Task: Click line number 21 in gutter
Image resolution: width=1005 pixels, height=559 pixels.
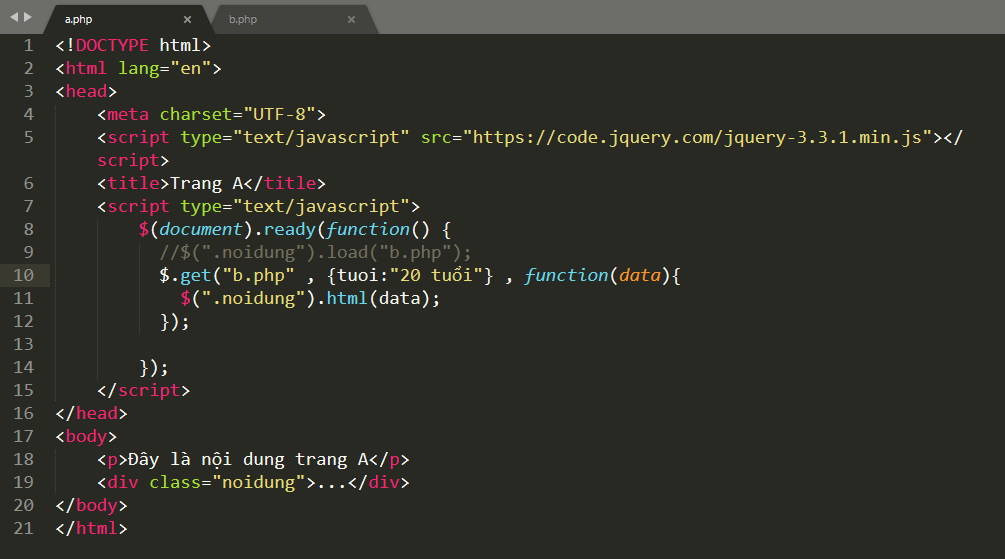Action: pos(24,528)
